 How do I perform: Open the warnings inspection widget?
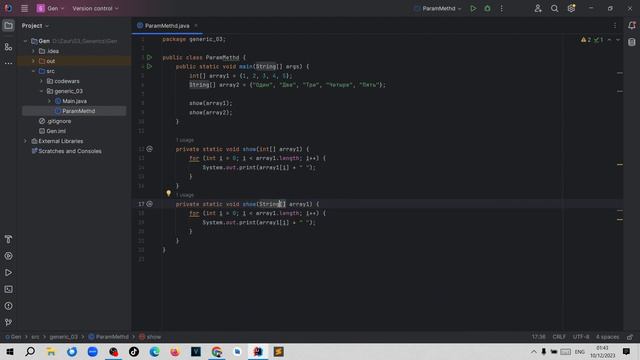(592, 40)
